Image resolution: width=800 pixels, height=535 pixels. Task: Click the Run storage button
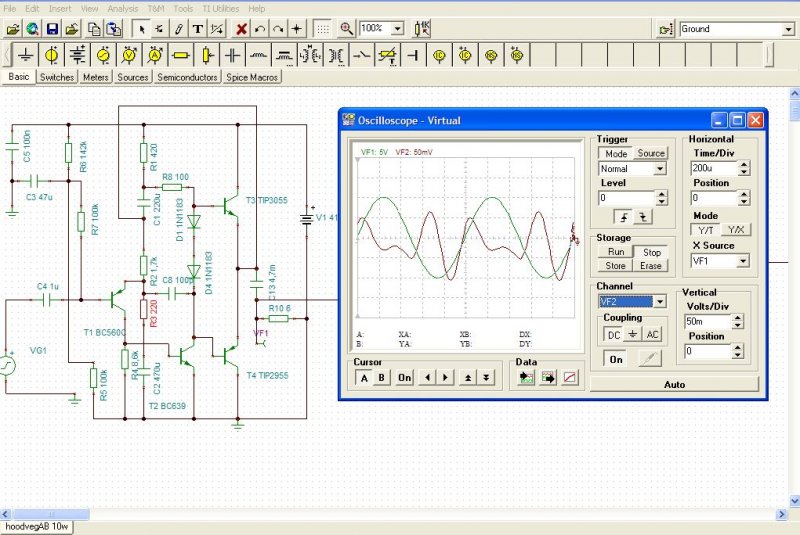(x=616, y=252)
